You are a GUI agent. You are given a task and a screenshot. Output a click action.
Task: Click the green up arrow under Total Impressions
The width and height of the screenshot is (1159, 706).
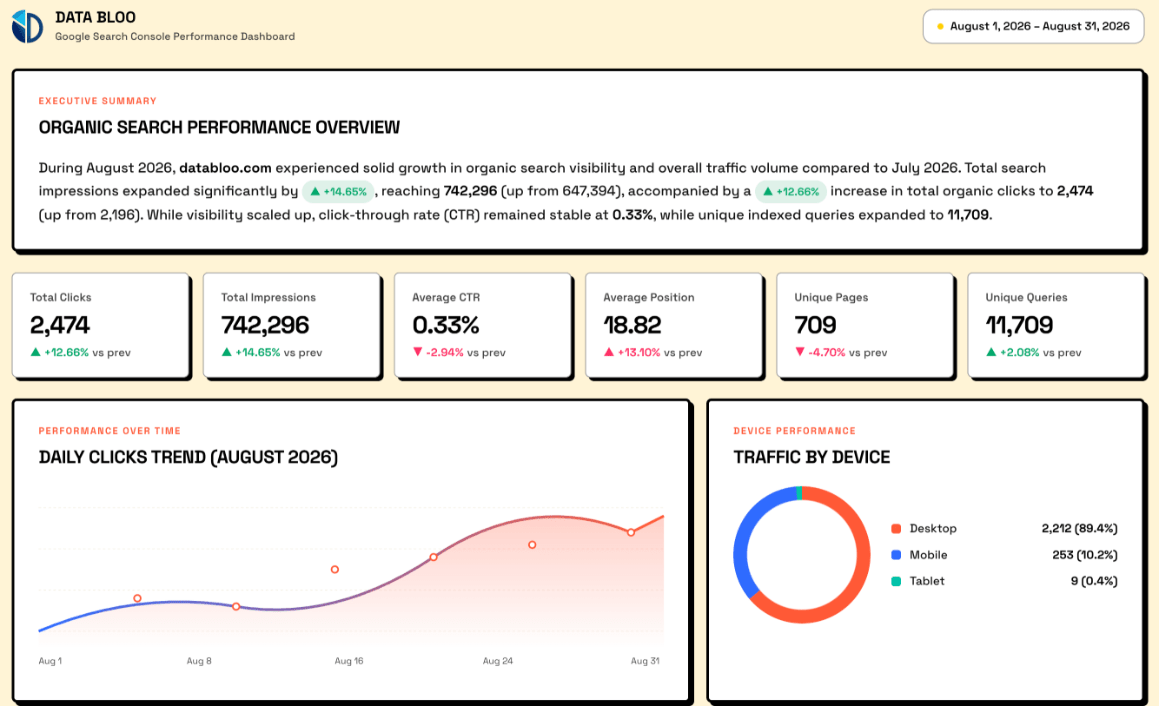226,352
